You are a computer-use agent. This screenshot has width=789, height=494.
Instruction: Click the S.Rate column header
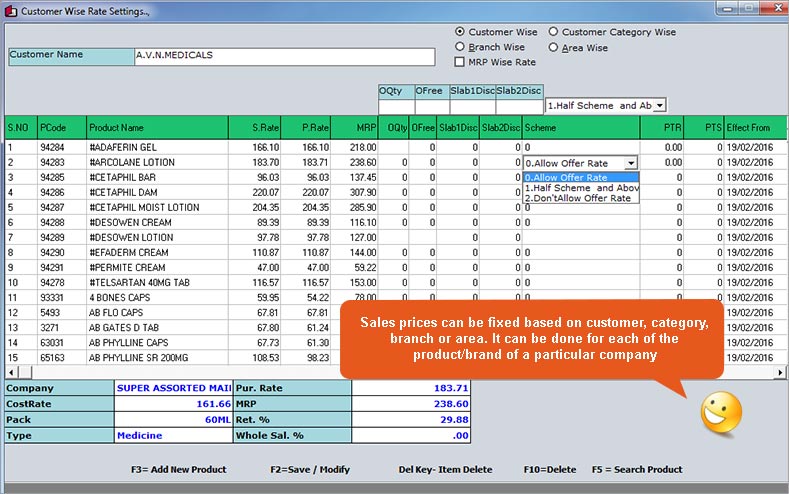point(255,127)
